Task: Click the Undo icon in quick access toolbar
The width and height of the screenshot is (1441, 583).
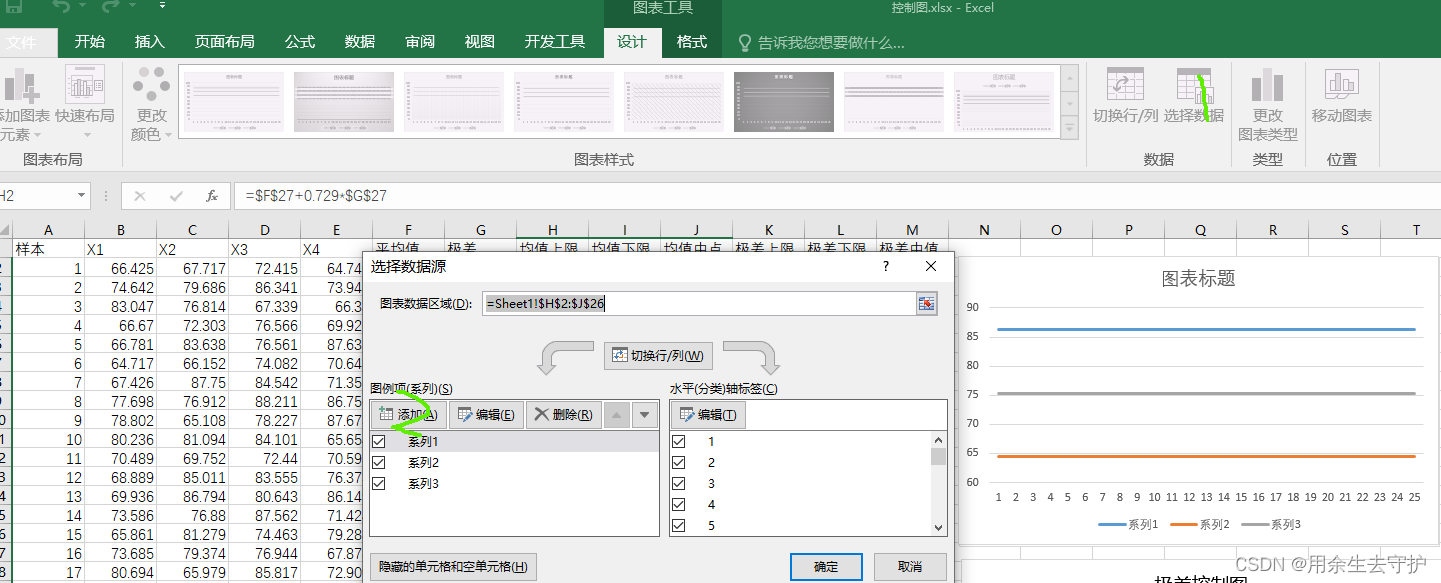Action: [60, 8]
